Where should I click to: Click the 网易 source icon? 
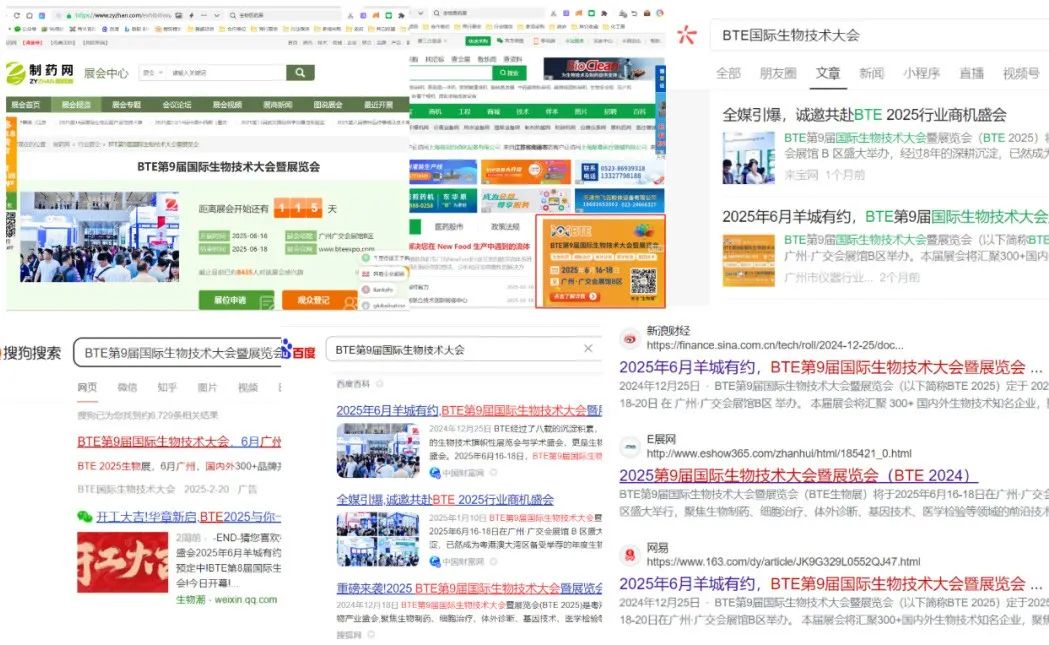(630, 555)
